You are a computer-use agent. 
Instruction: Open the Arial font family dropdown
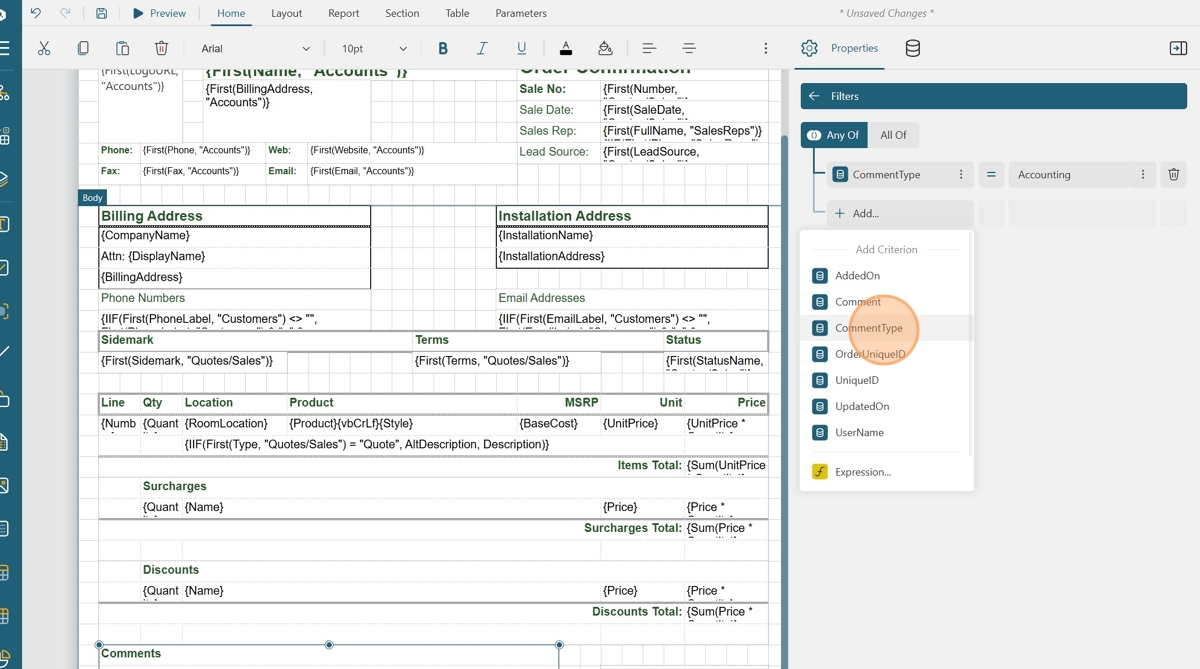coord(255,48)
